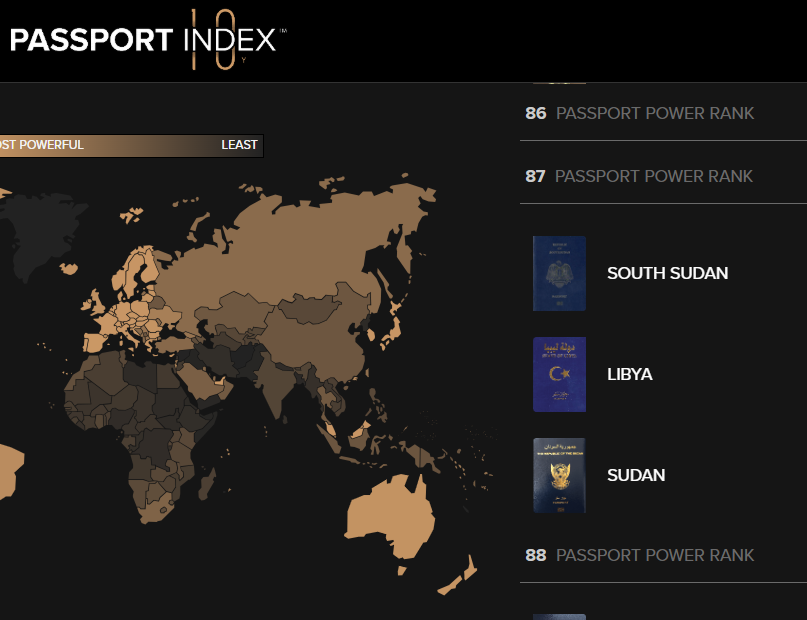Open the Libya passport thumbnail
The height and width of the screenshot is (620, 807).
[x=559, y=375]
